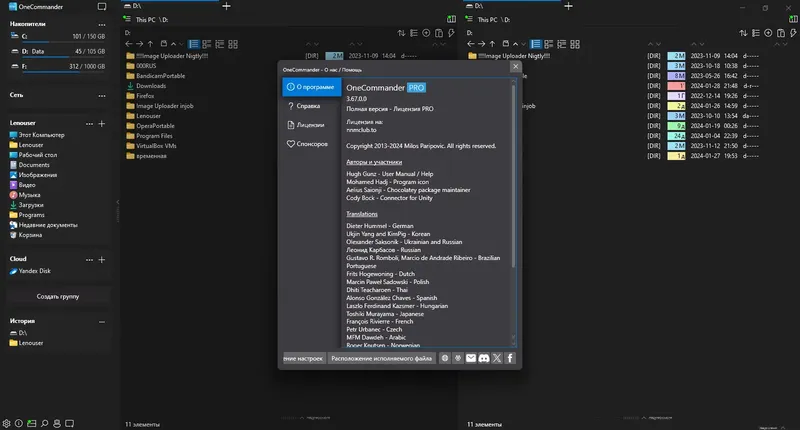Open the message/feedback icon in the bottom toolbar

(x=70, y=423)
